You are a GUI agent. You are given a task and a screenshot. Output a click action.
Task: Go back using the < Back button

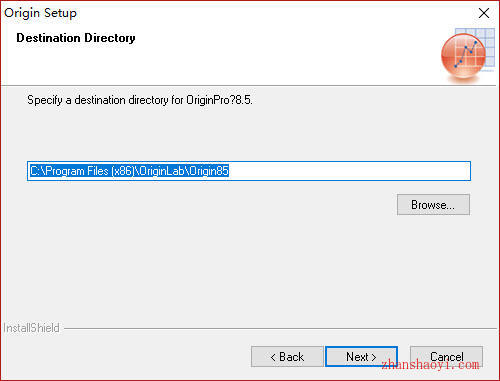pyautogui.click(x=287, y=357)
